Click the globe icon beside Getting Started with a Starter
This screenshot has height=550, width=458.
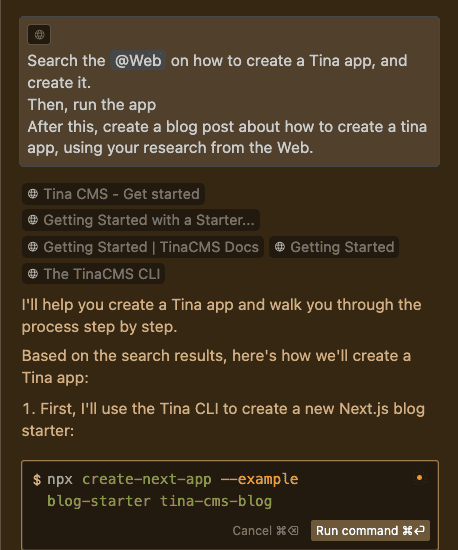[33, 220]
